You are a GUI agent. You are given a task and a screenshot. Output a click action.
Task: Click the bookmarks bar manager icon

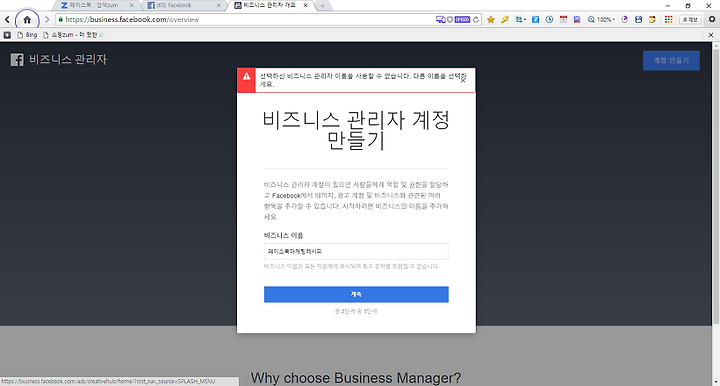pyautogui.click(x=7, y=35)
